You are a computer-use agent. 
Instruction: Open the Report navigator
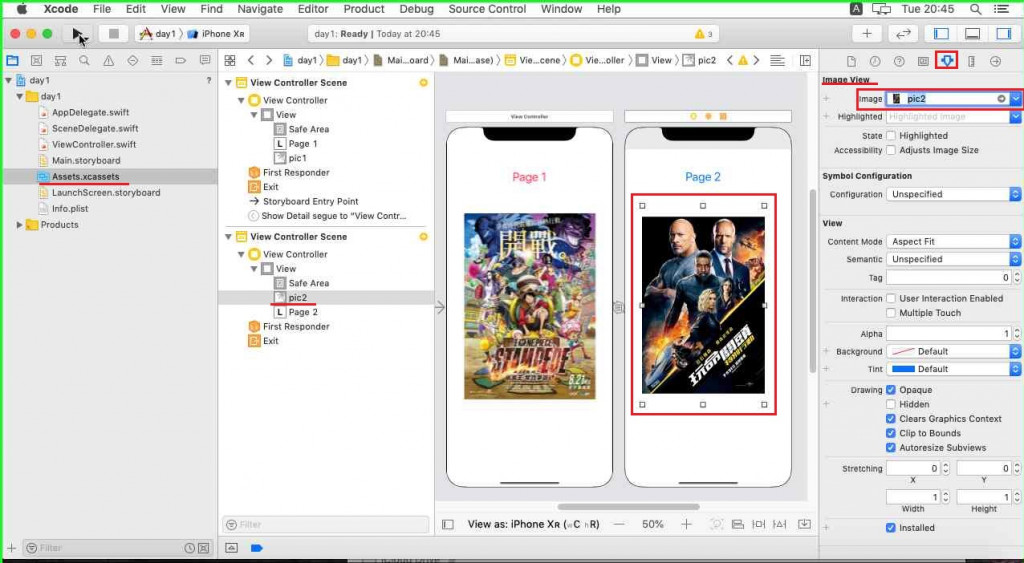pos(205,61)
